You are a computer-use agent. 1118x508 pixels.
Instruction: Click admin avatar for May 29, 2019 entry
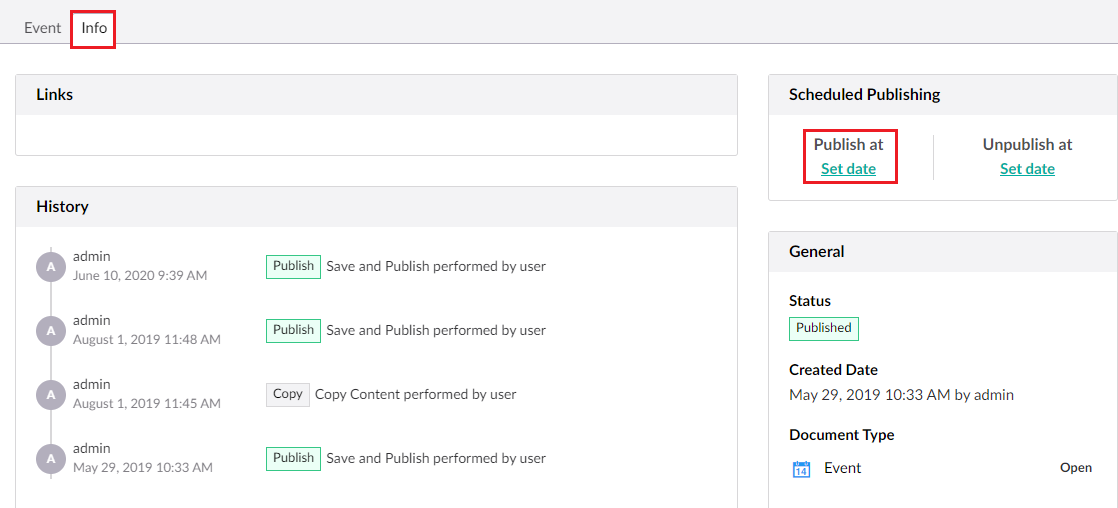[x=50, y=458]
